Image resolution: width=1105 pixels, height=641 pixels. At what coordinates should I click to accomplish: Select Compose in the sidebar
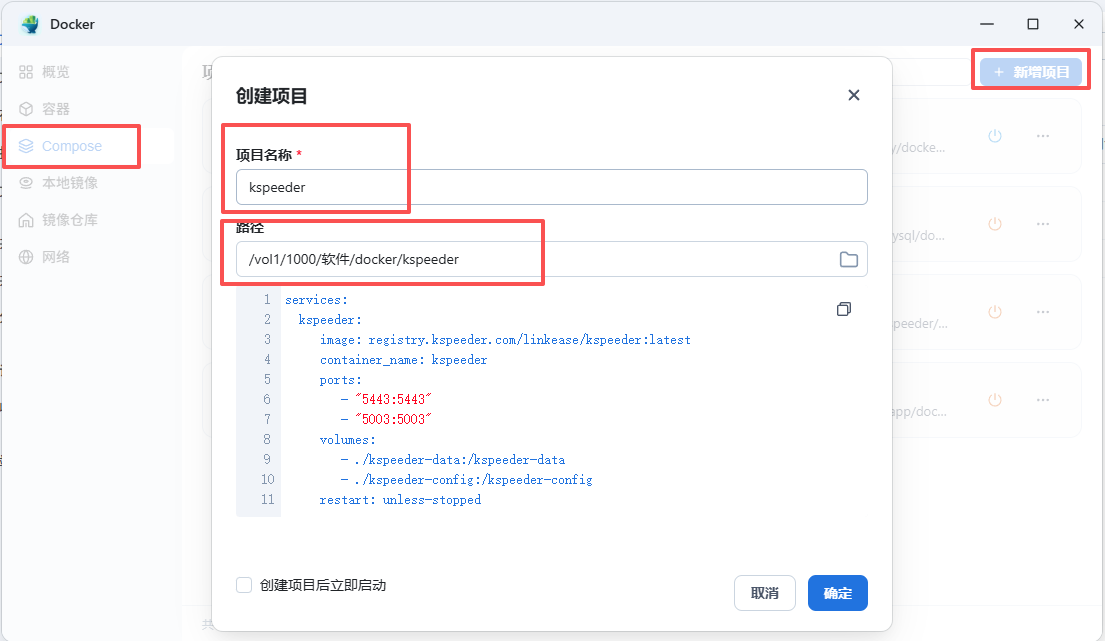pos(71,146)
